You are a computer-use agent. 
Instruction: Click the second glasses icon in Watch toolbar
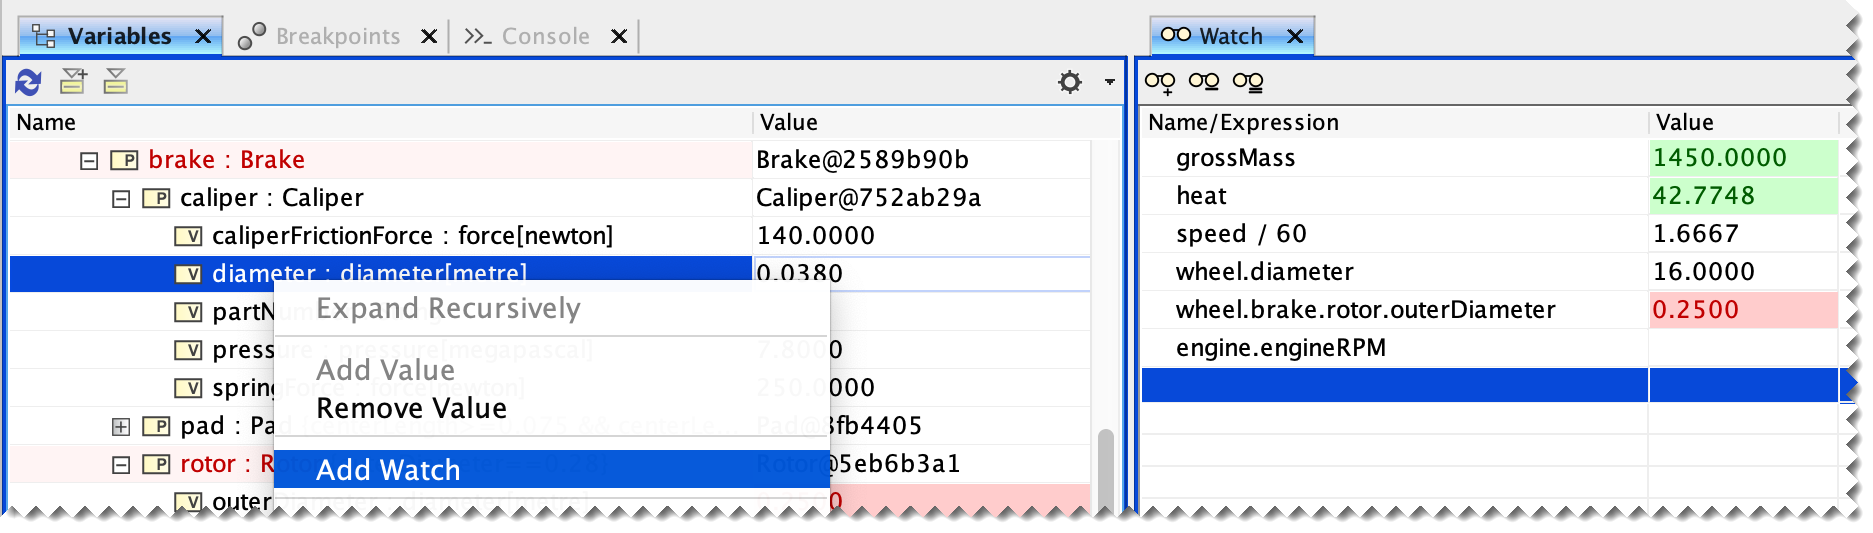pos(1204,82)
